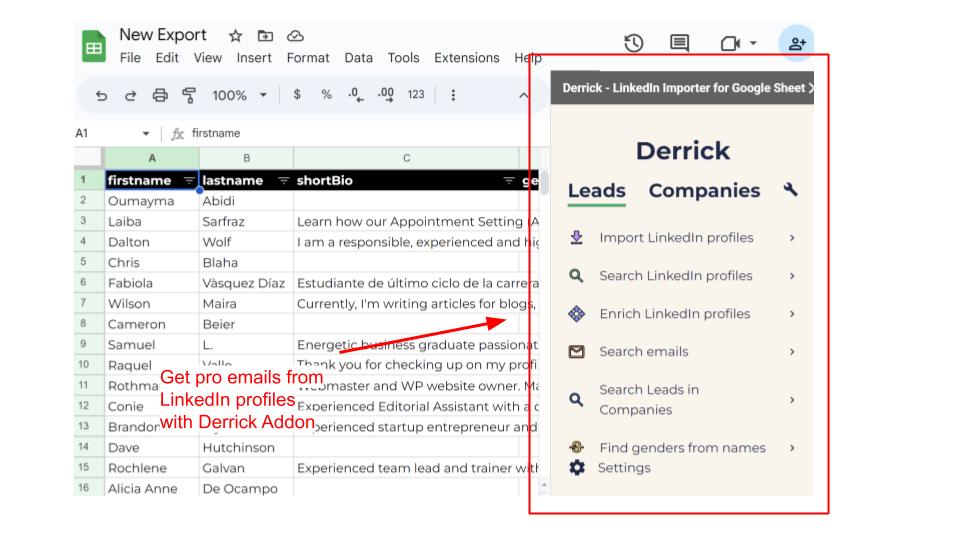Click the redo arrow in toolbar
This screenshot has width=960, height=540.
pyautogui.click(x=130, y=95)
